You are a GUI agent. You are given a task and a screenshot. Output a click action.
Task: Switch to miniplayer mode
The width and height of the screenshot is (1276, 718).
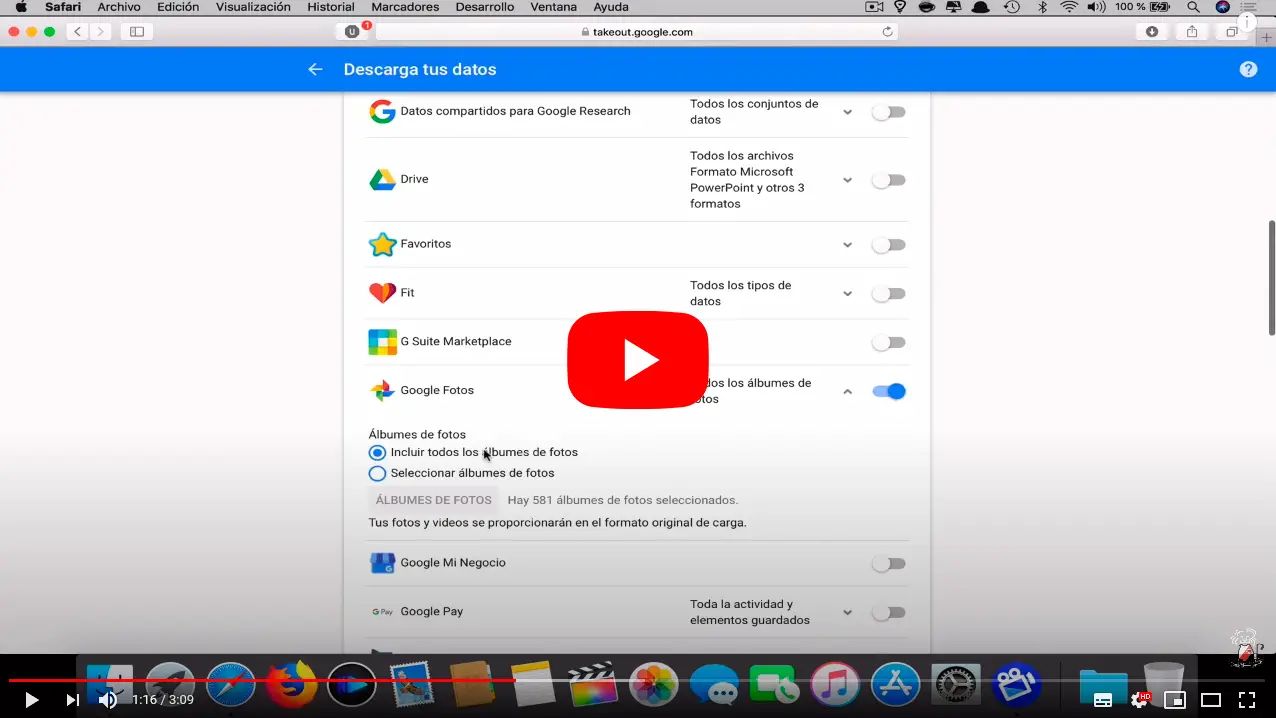pyautogui.click(x=1175, y=700)
